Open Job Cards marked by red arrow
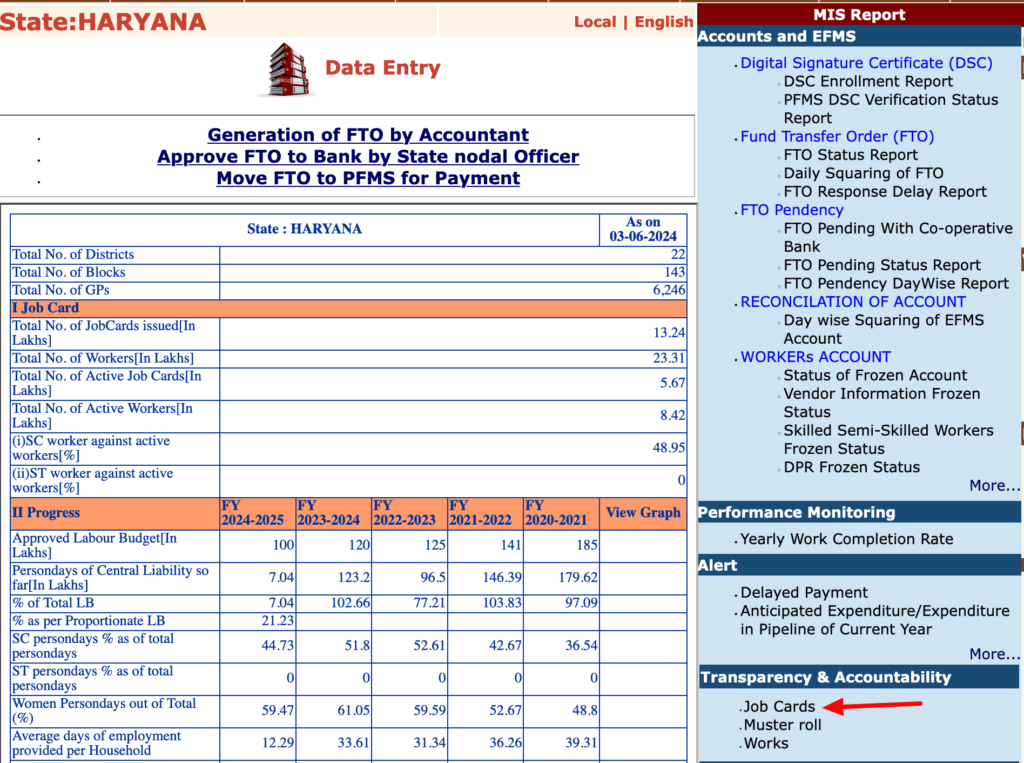 click(x=778, y=706)
